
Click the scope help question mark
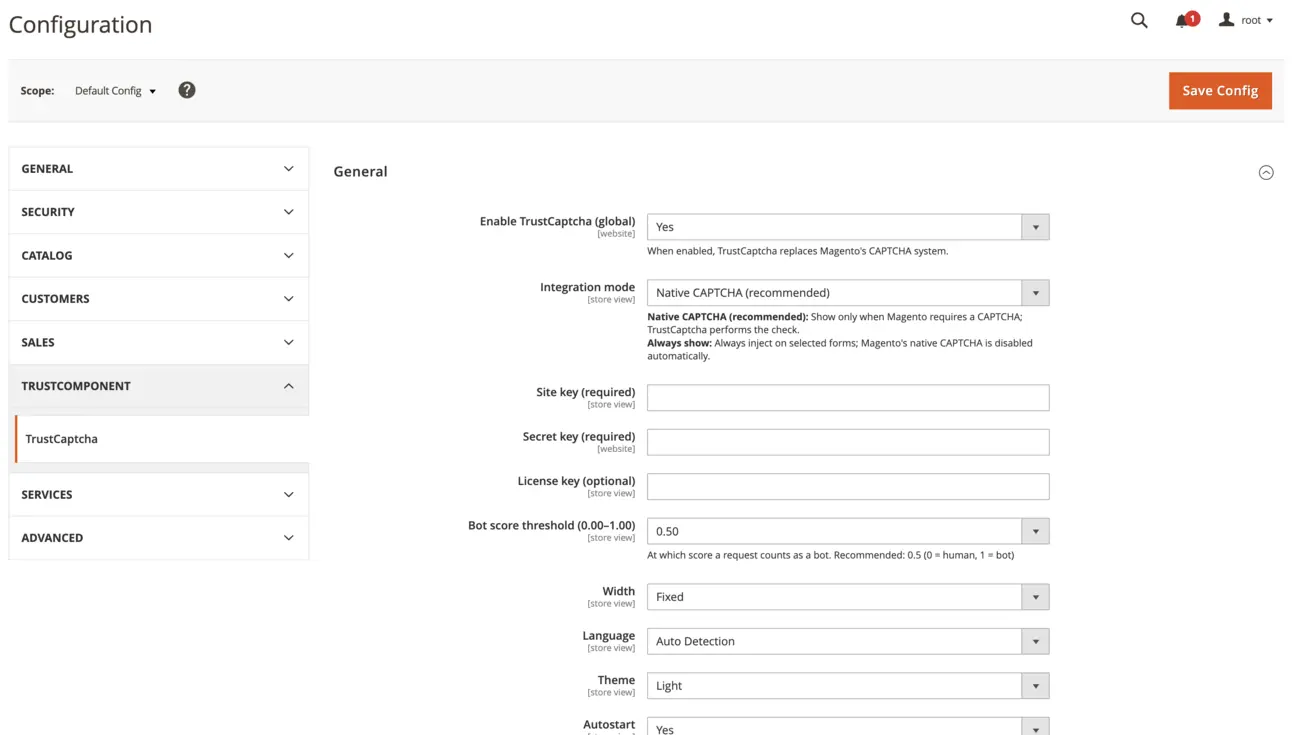click(x=187, y=90)
